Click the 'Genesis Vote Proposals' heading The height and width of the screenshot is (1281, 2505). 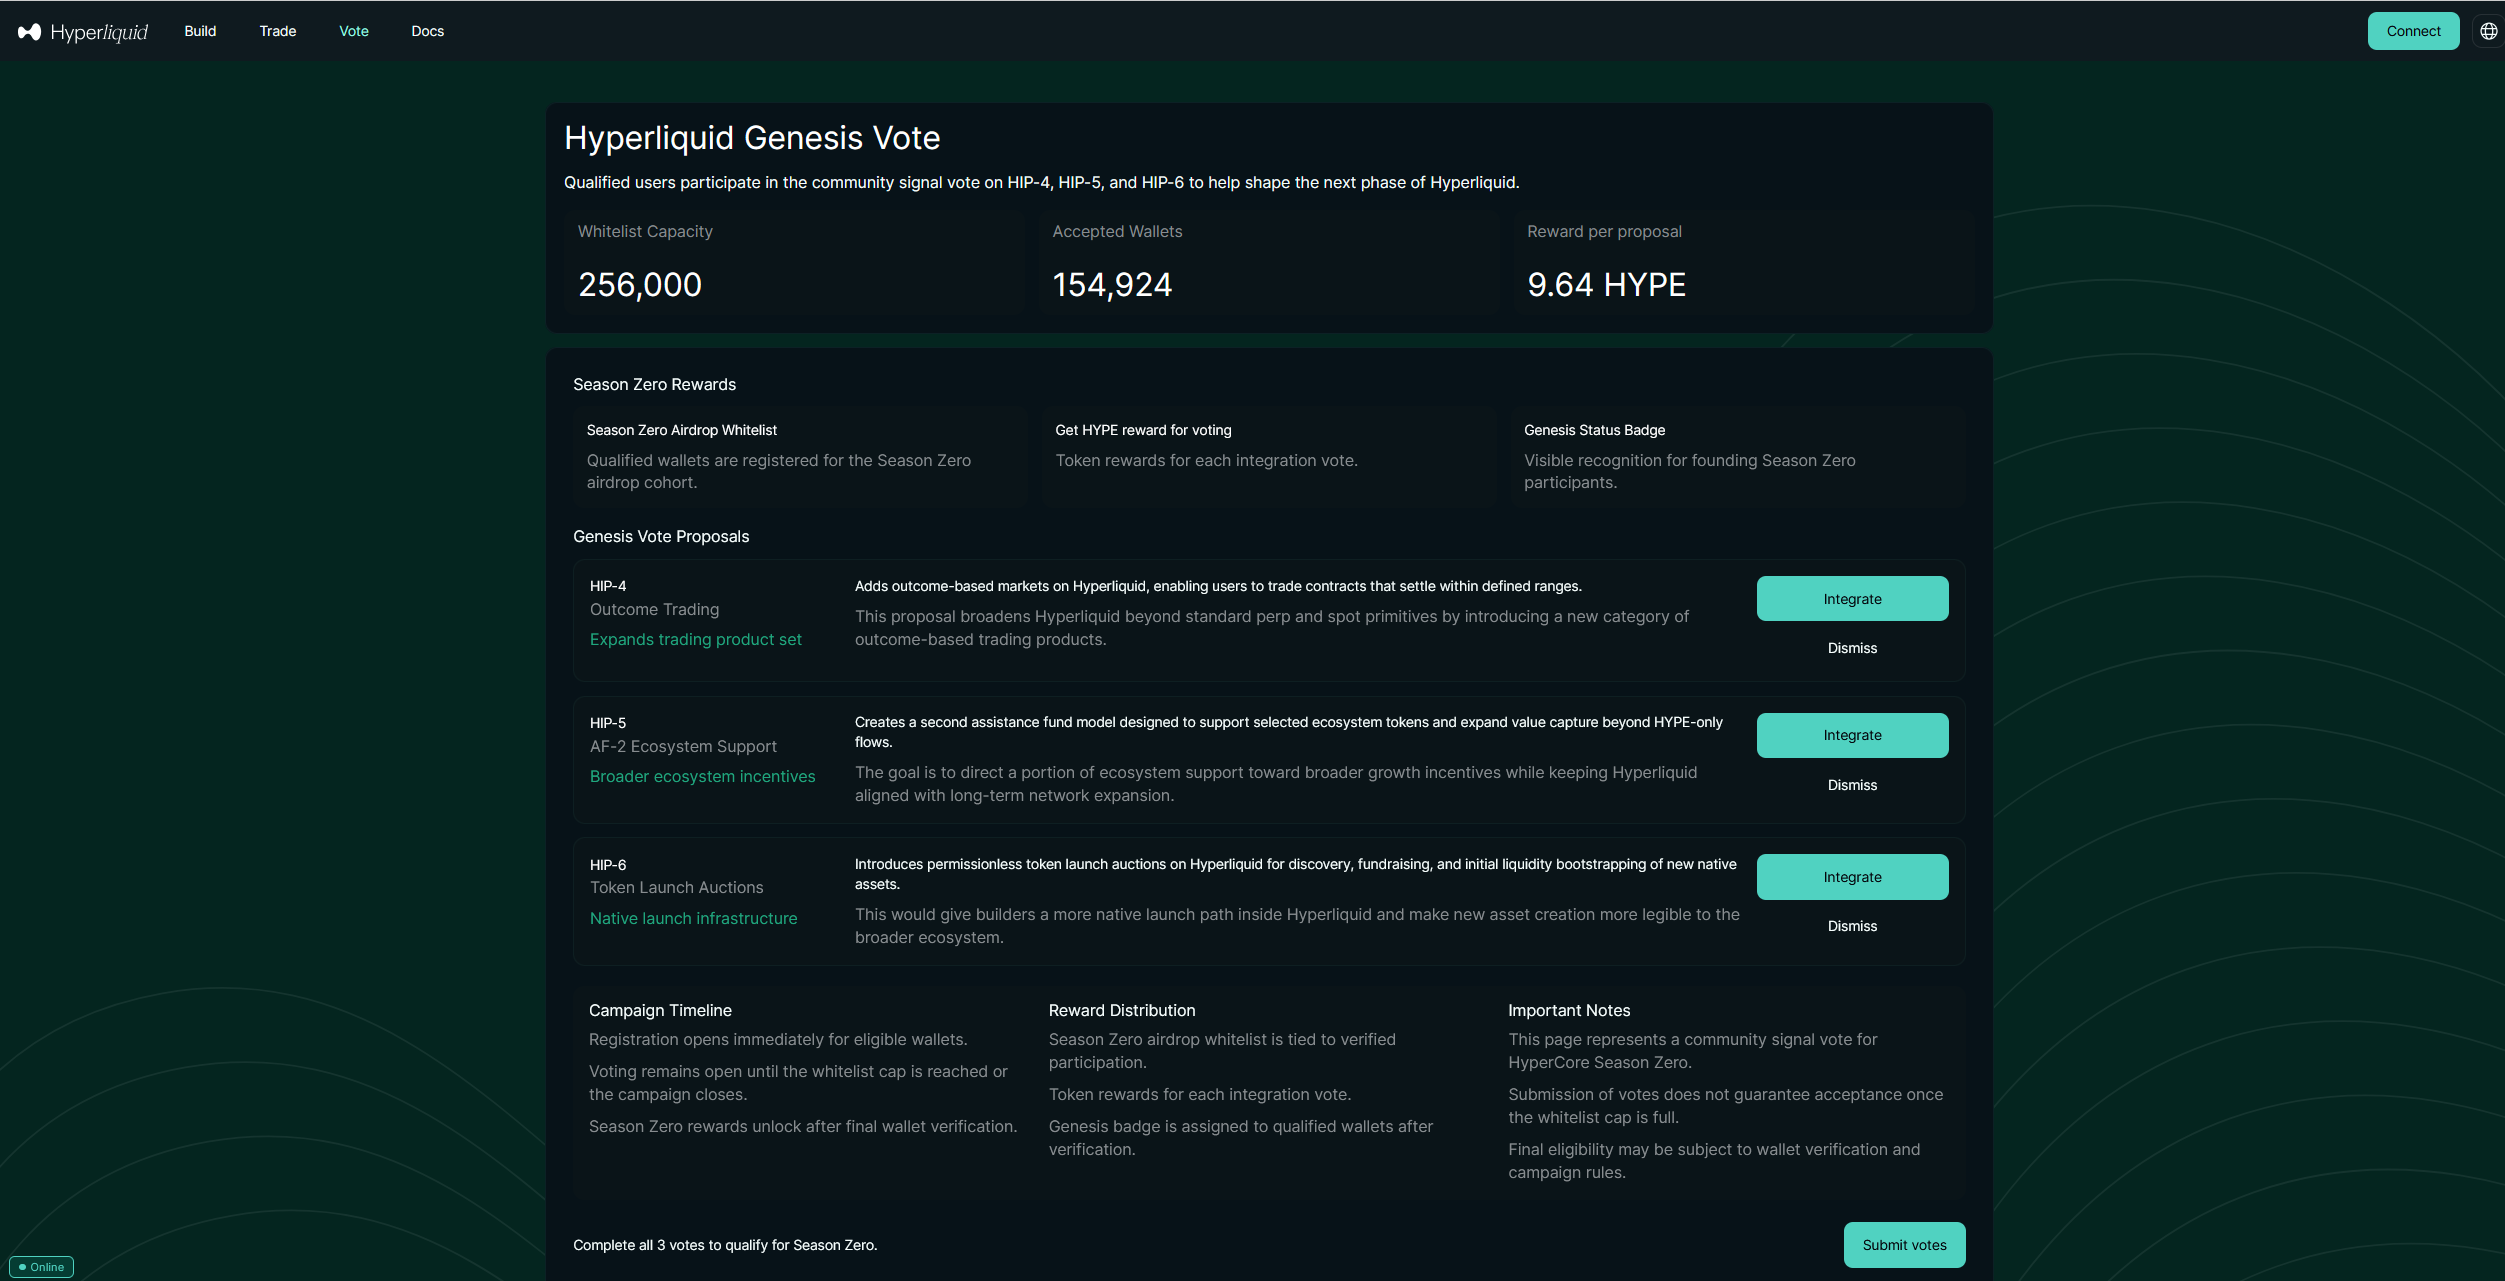[x=661, y=537]
